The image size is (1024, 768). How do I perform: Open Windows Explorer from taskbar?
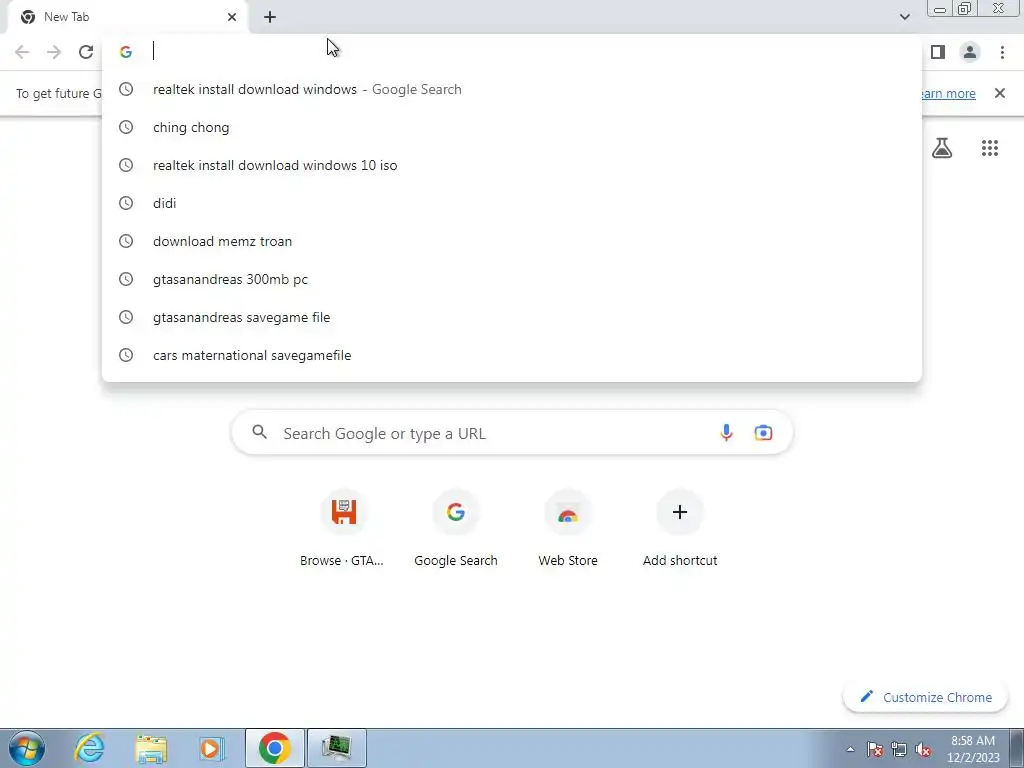tap(152, 748)
